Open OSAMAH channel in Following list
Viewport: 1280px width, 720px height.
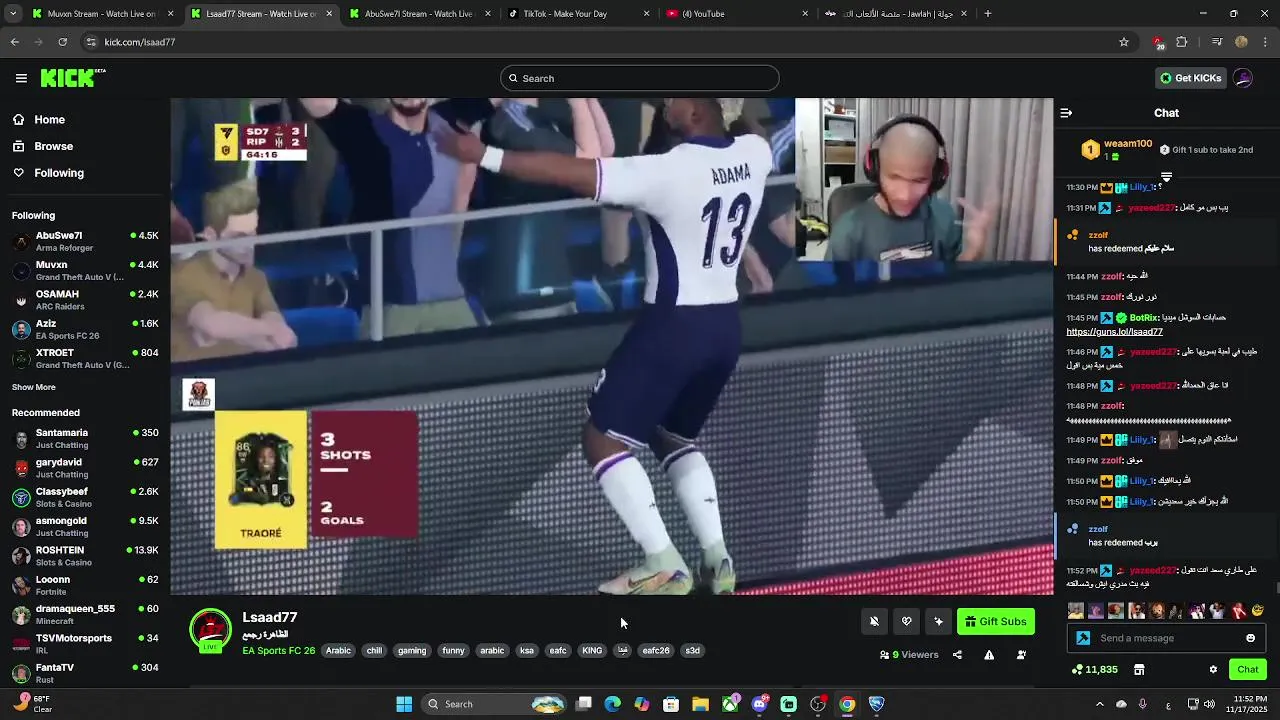85,300
